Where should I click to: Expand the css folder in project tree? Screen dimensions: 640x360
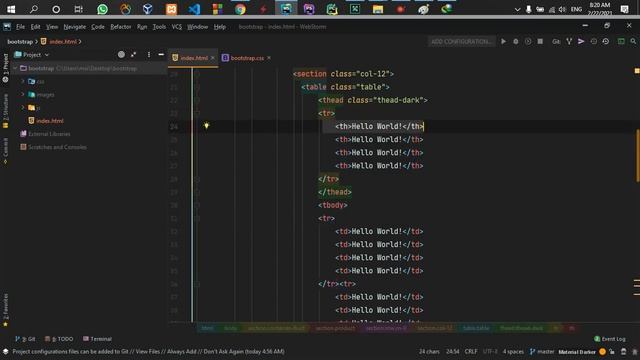[23, 81]
